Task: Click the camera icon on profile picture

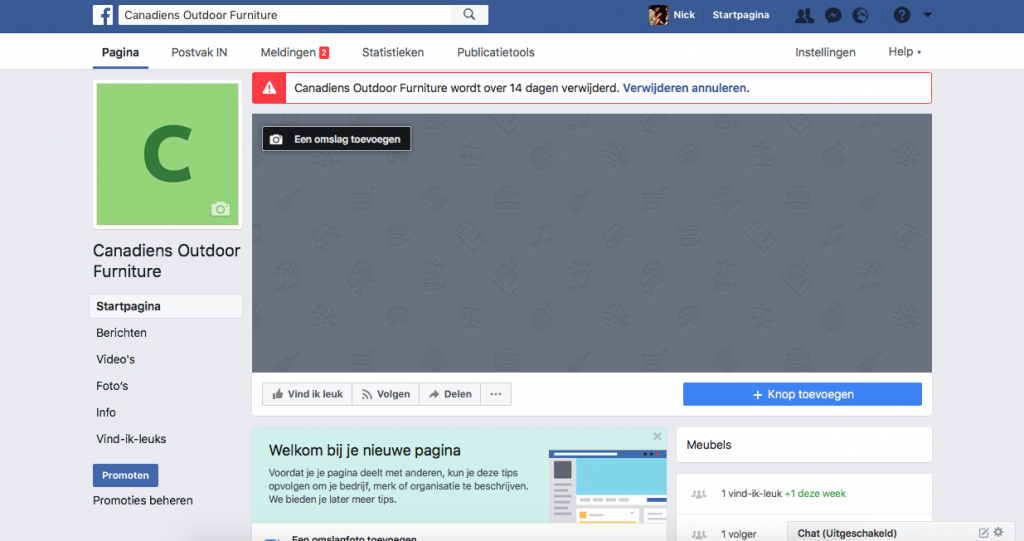Action: click(220, 209)
